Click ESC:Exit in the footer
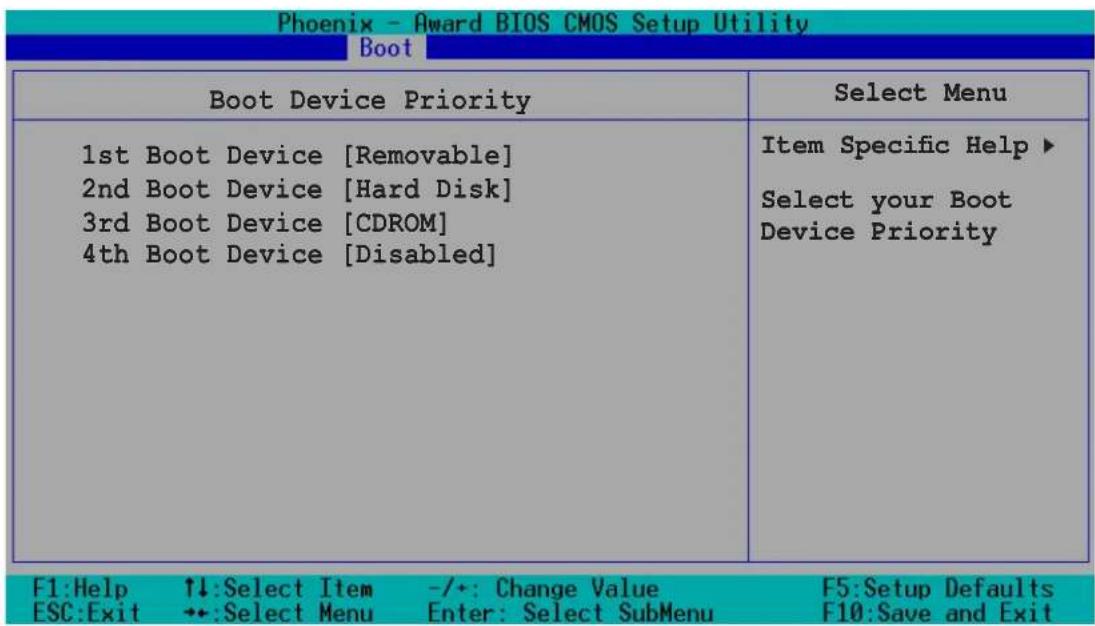 click(86, 613)
